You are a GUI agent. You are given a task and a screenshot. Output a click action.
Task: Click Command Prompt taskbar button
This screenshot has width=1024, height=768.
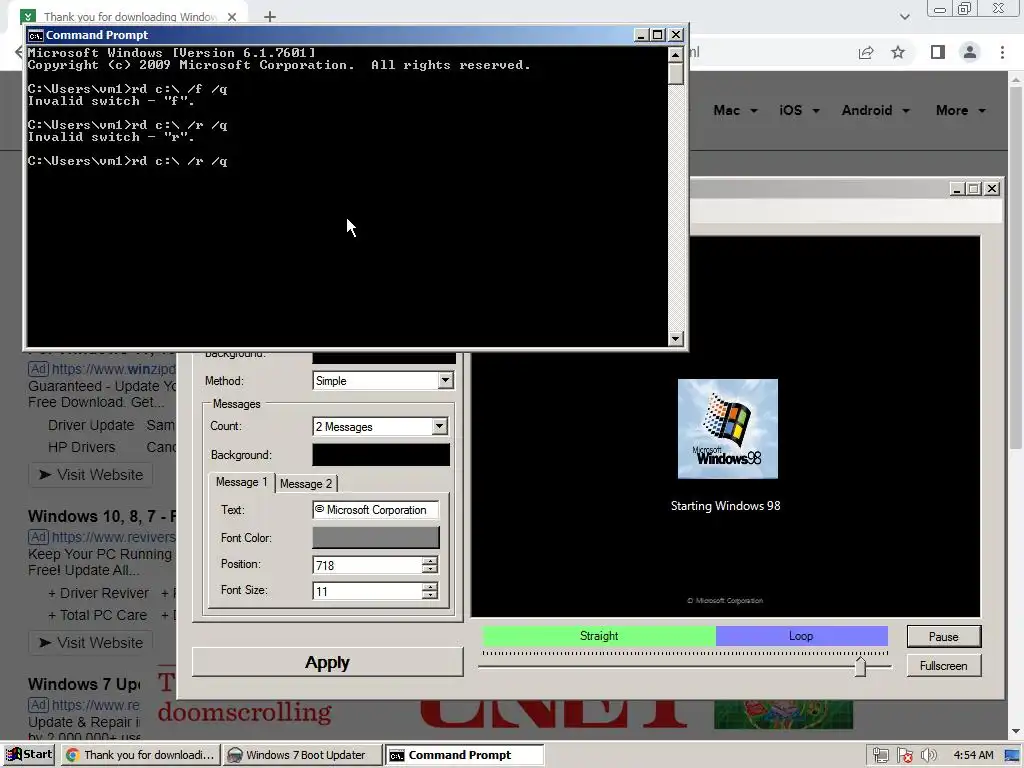pyautogui.click(x=464, y=755)
